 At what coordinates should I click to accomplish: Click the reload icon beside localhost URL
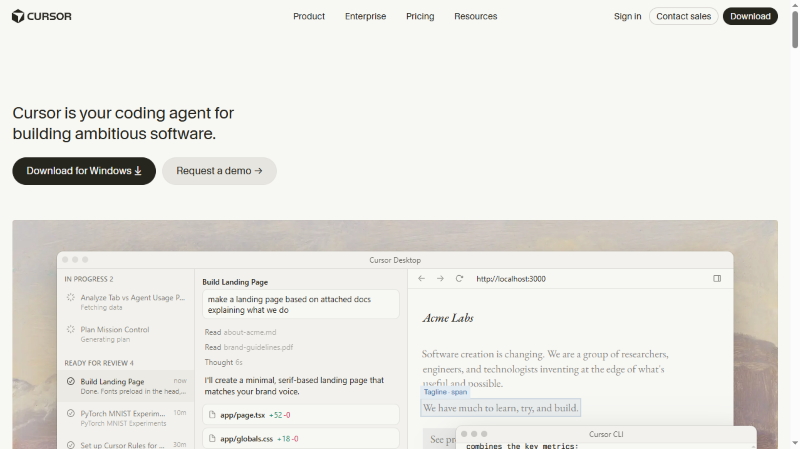(x=459, y=279)
